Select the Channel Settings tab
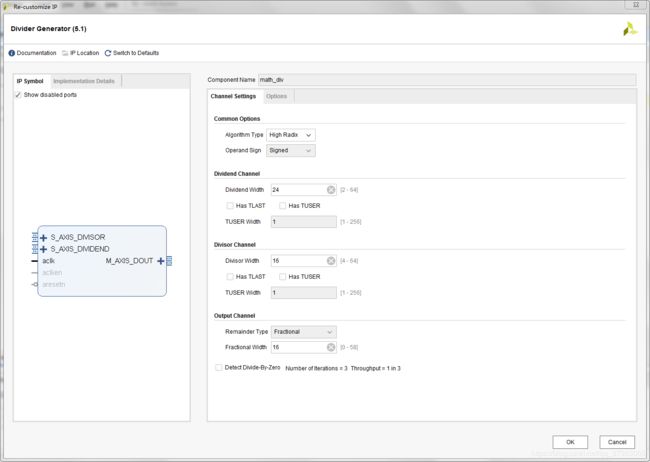This screenshot has width=650, height=462. click(x=233, y=96)
